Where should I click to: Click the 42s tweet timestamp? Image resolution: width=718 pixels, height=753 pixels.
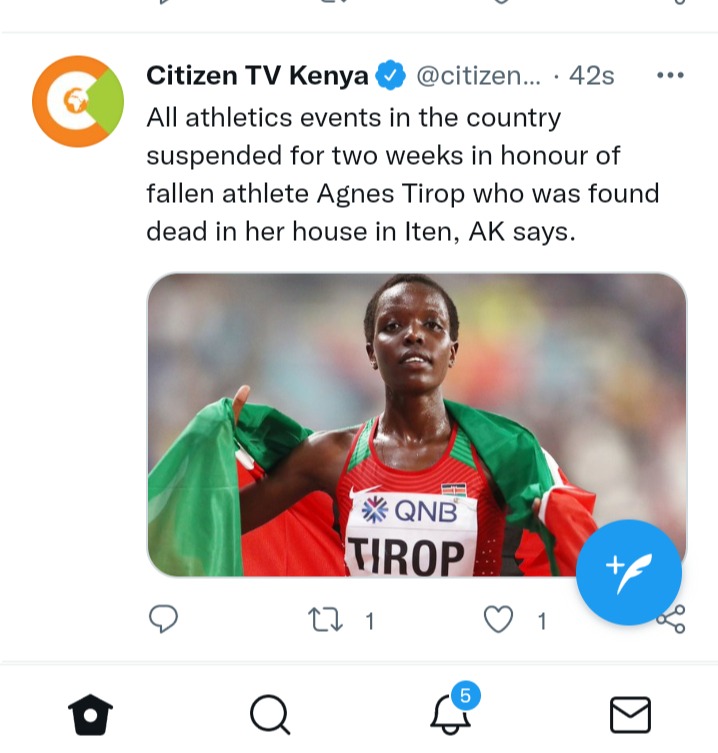[x=591, y=76]
